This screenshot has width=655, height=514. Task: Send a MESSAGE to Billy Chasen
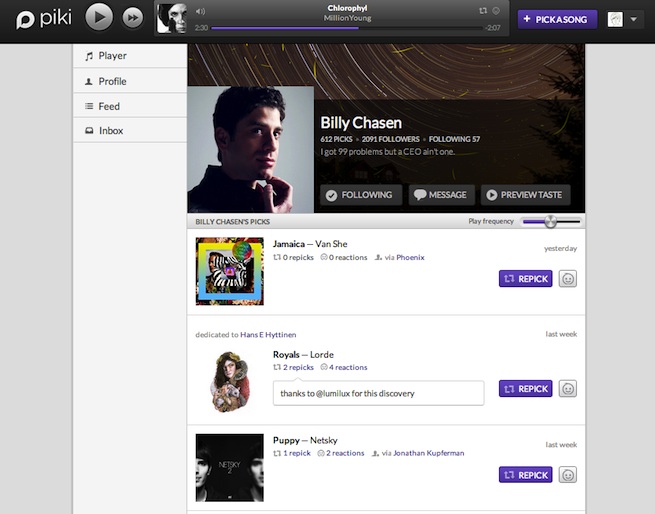[x=442, y=195]
